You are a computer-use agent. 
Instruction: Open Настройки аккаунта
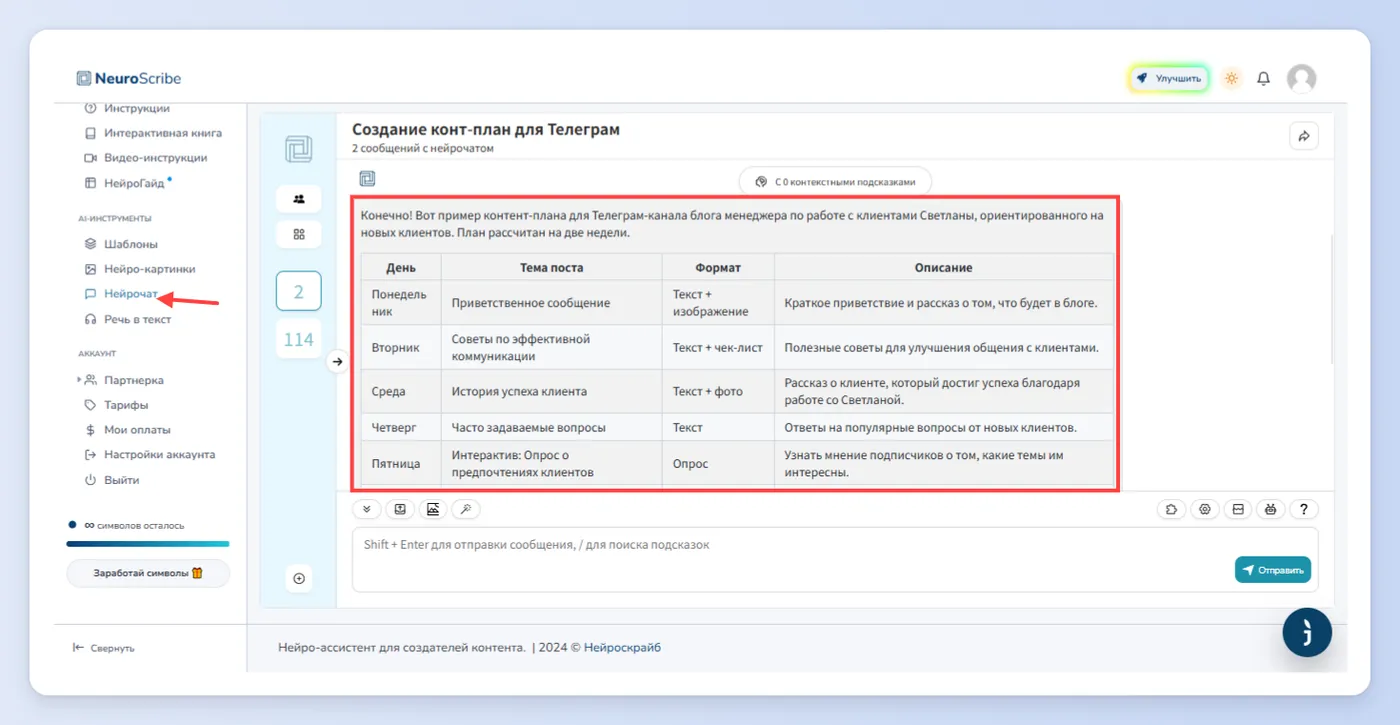(x=149, y=455)
